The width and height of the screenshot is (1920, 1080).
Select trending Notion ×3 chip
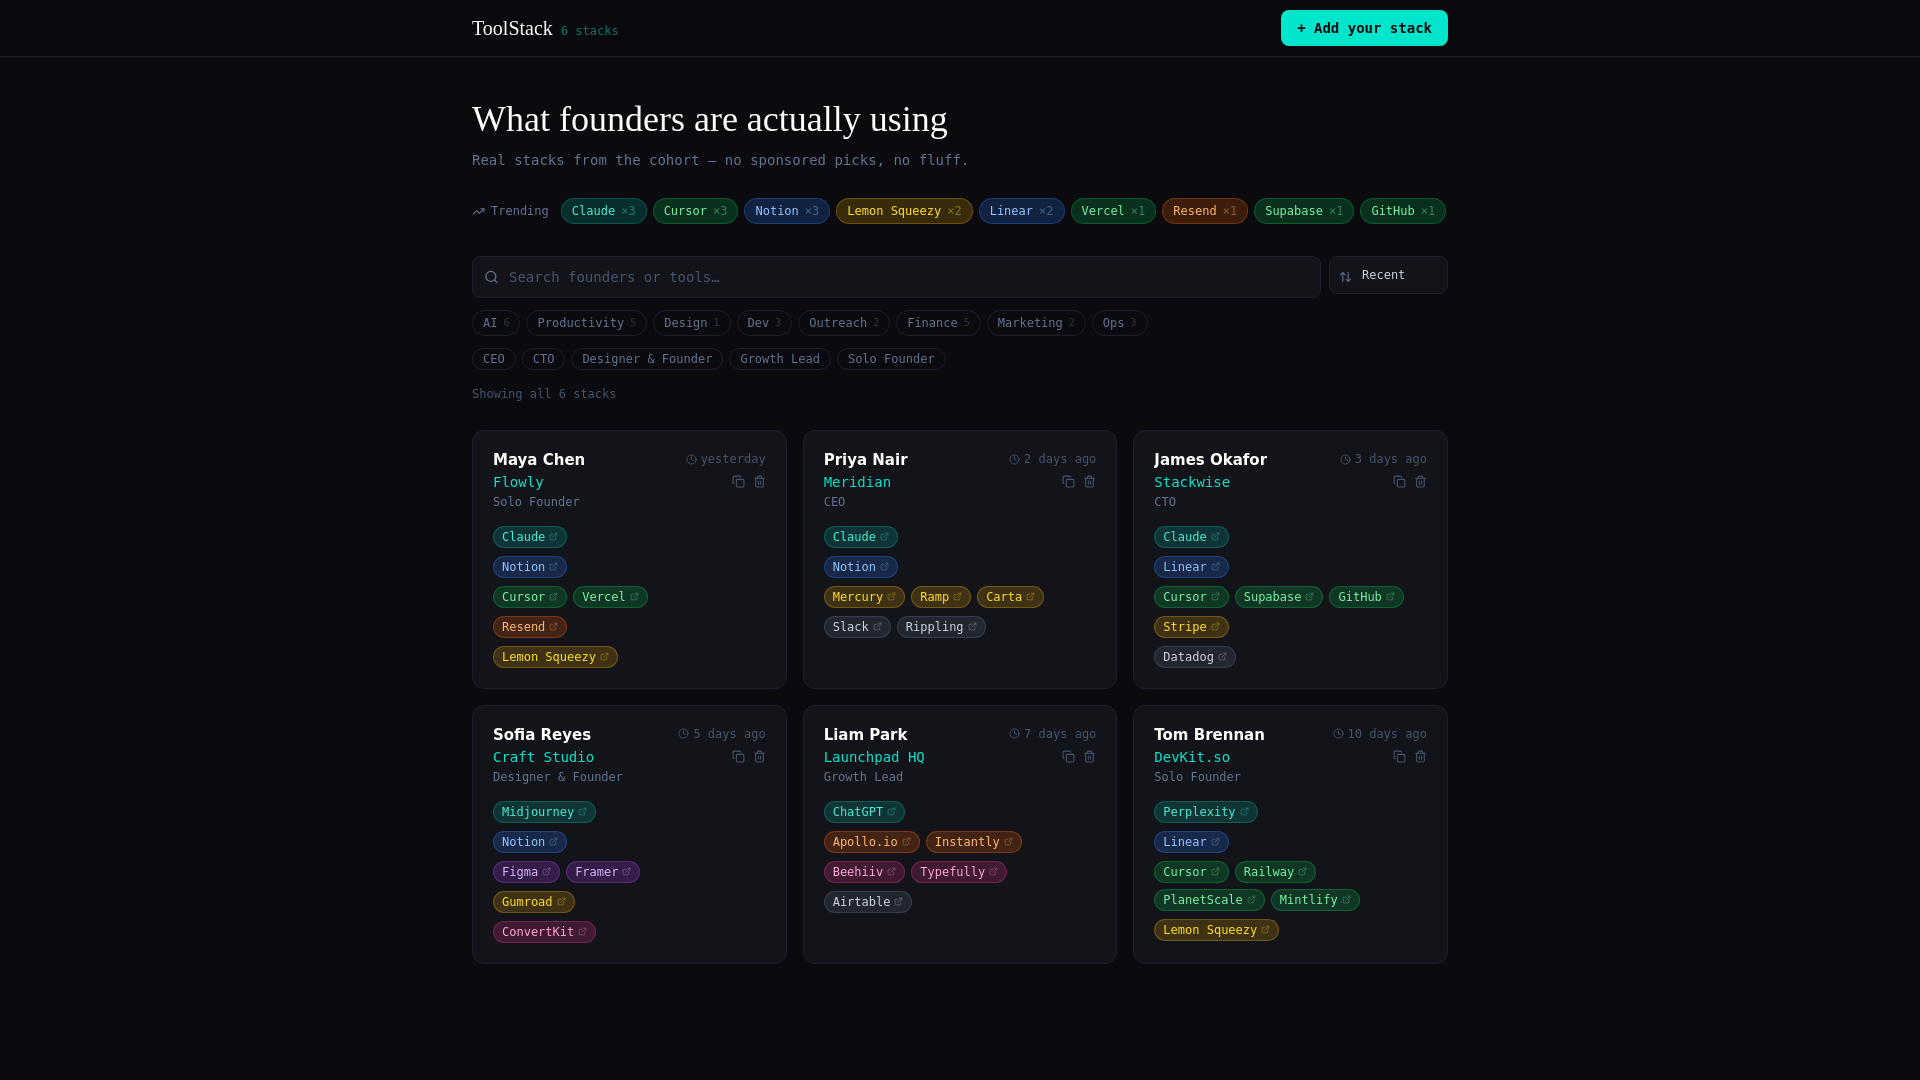[x=787, y=211]
